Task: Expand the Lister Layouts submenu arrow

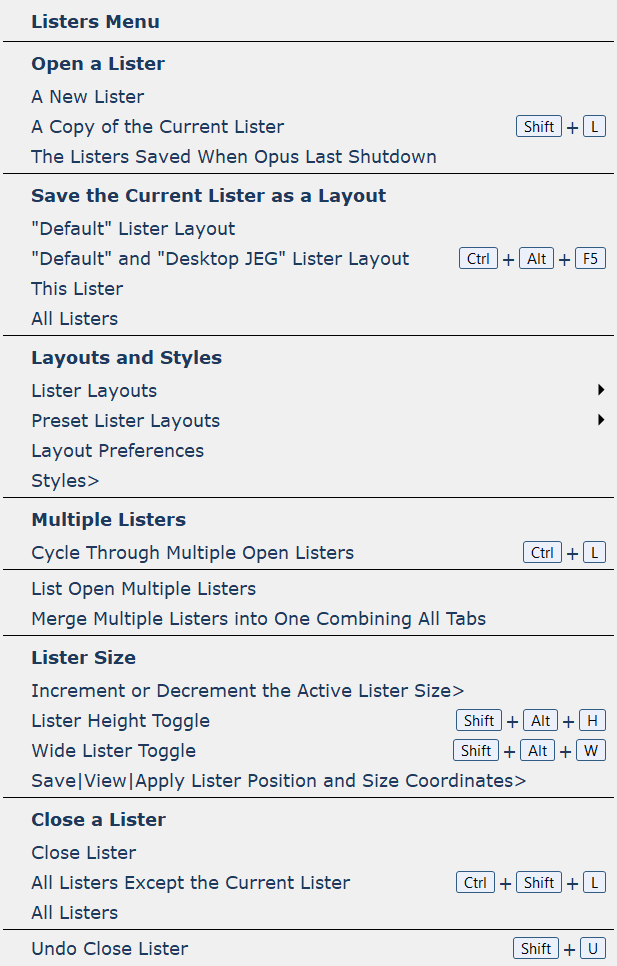Action: (601, 390)
